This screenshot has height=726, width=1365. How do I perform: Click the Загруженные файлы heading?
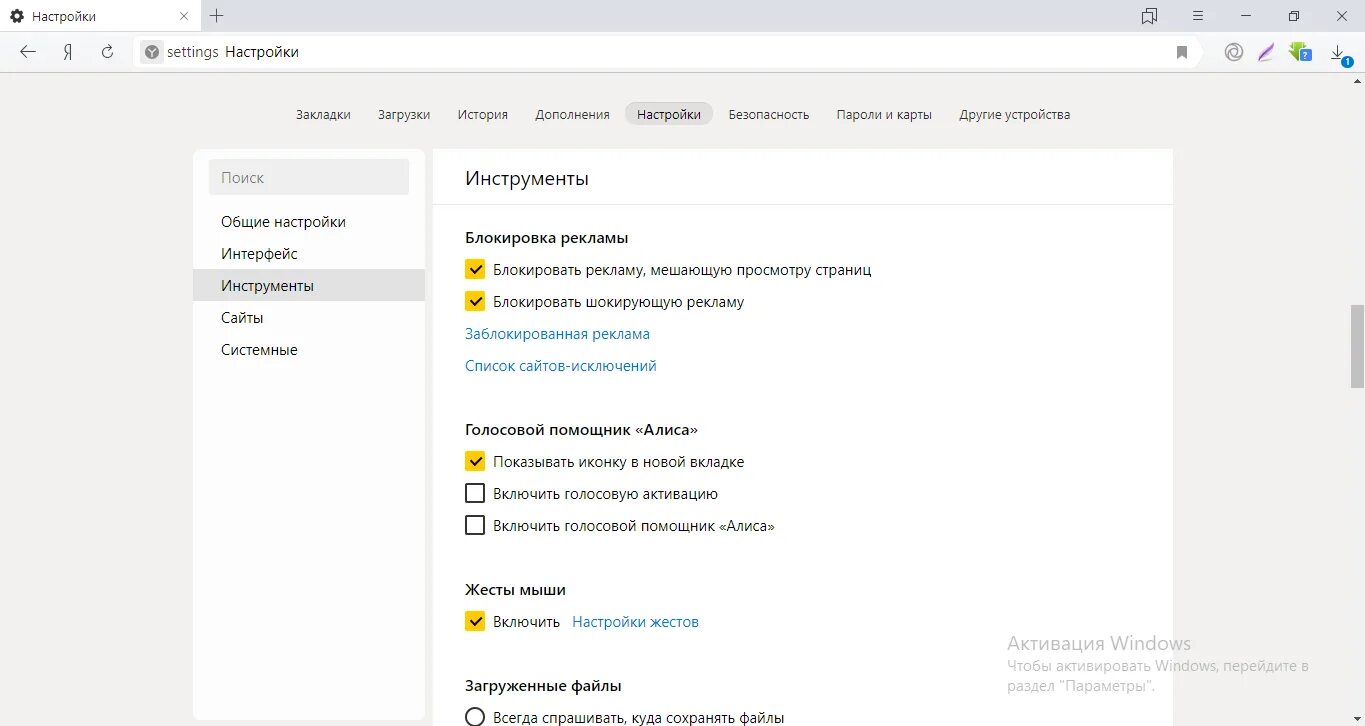(x=544, y=686)
